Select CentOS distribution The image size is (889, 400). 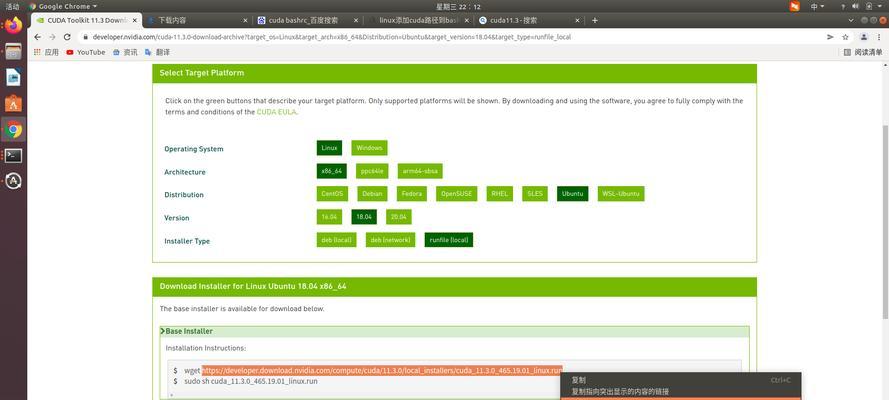[332, 194]
